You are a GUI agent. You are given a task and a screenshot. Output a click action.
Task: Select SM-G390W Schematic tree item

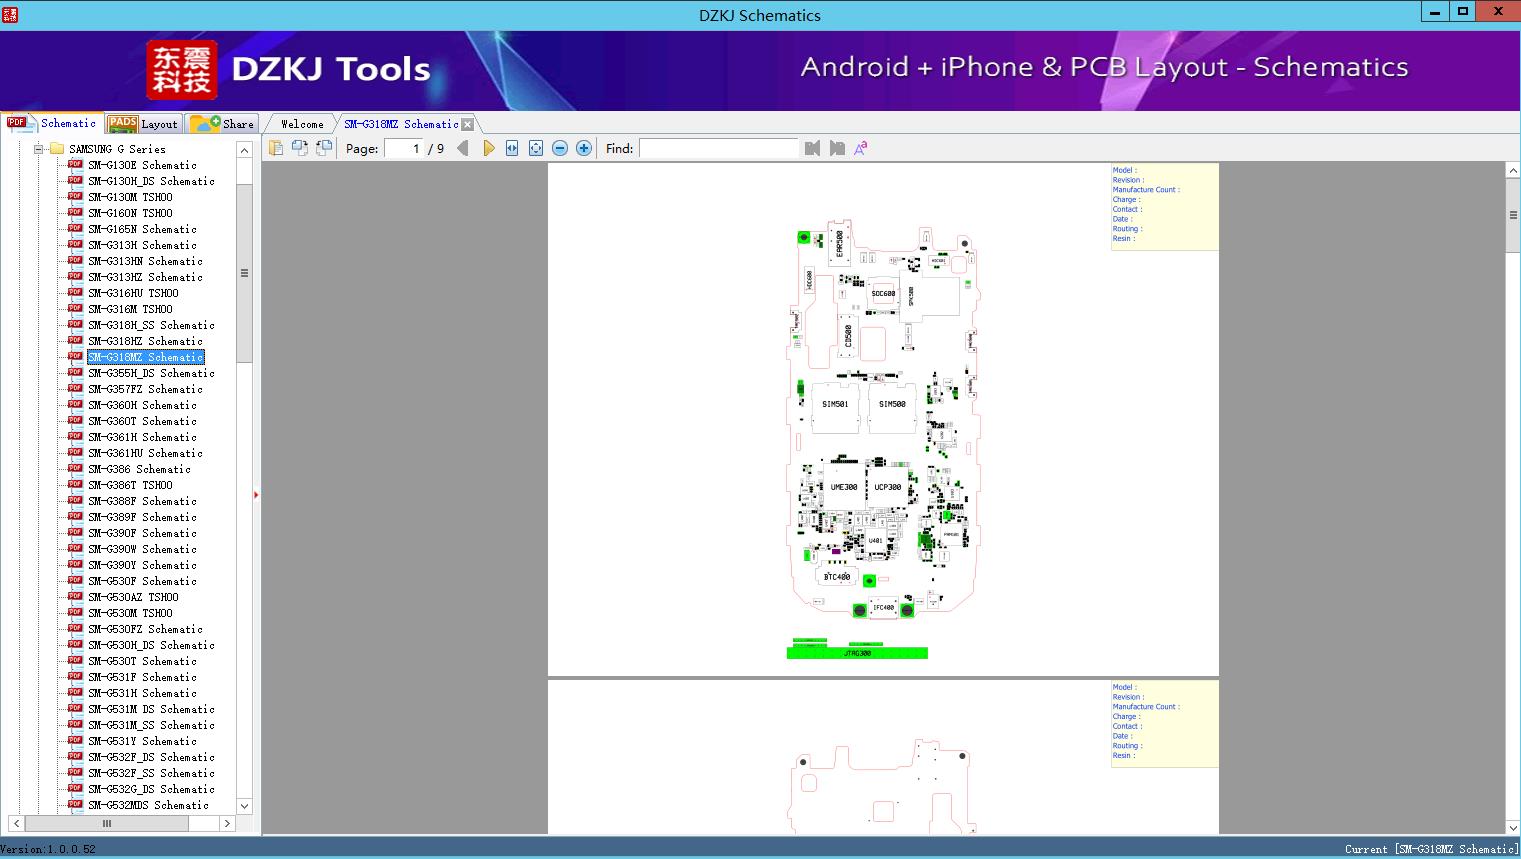142,549
